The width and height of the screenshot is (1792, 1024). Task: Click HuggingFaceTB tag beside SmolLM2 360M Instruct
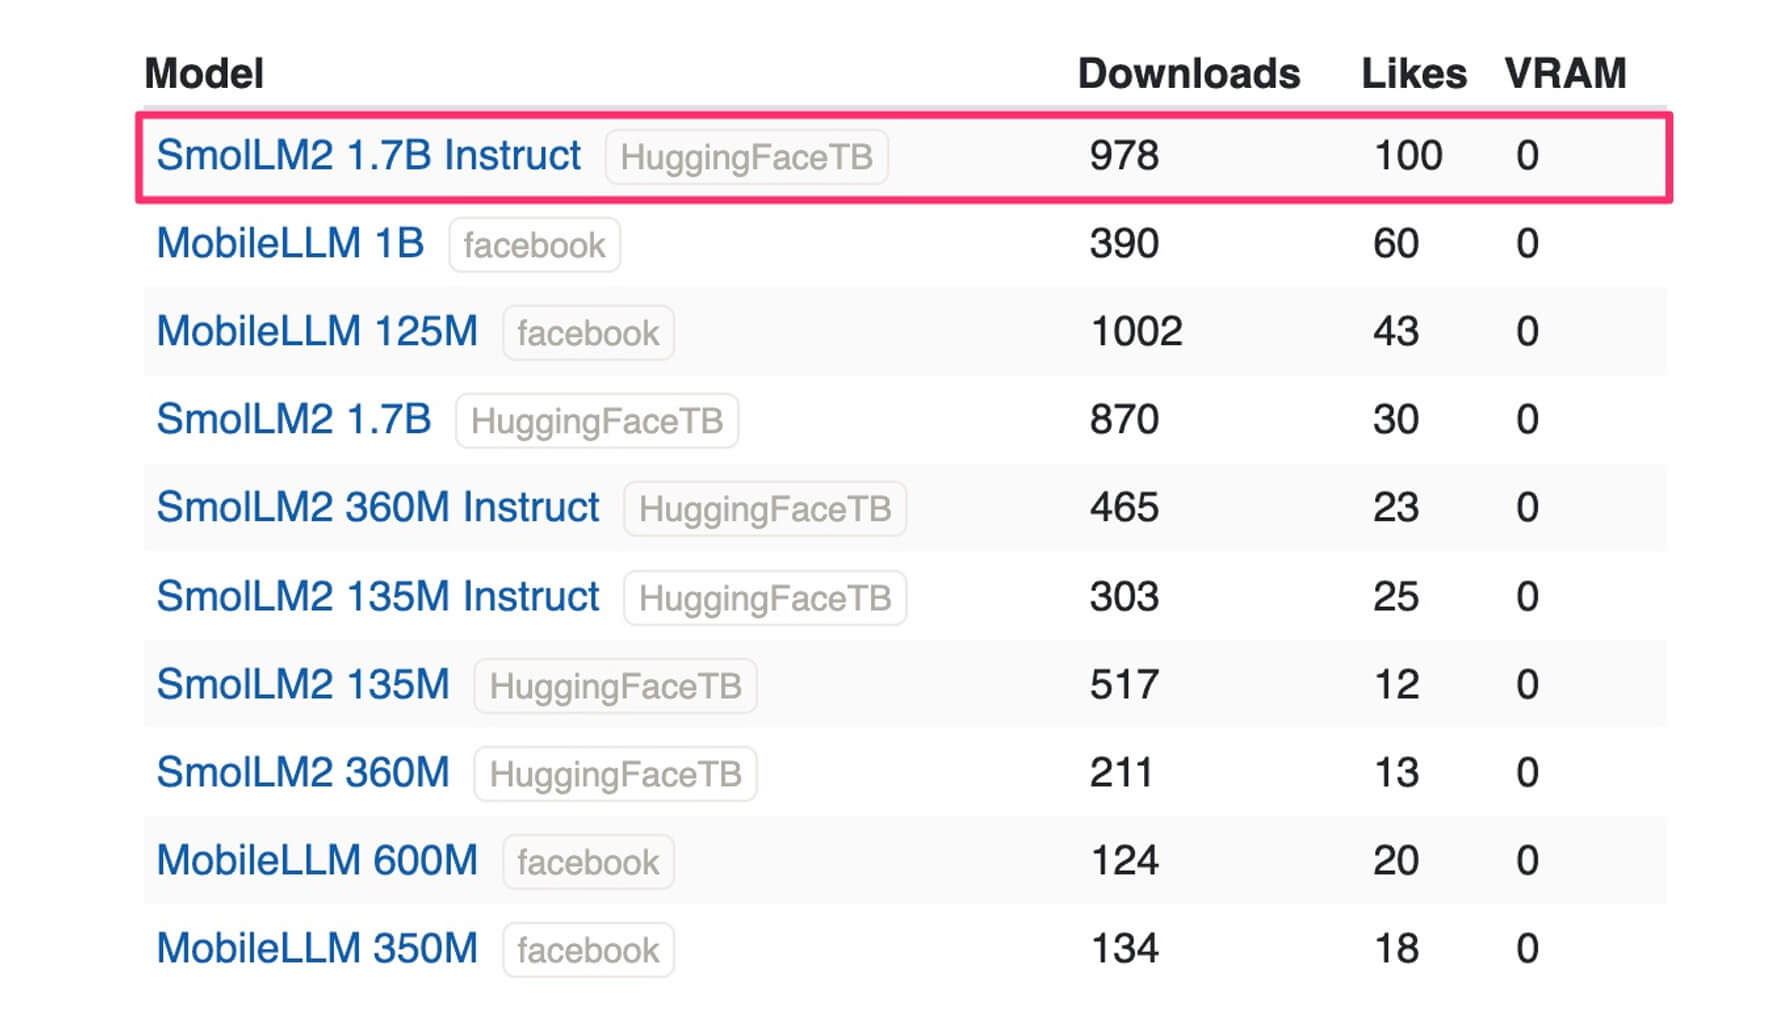click(765, 509)
